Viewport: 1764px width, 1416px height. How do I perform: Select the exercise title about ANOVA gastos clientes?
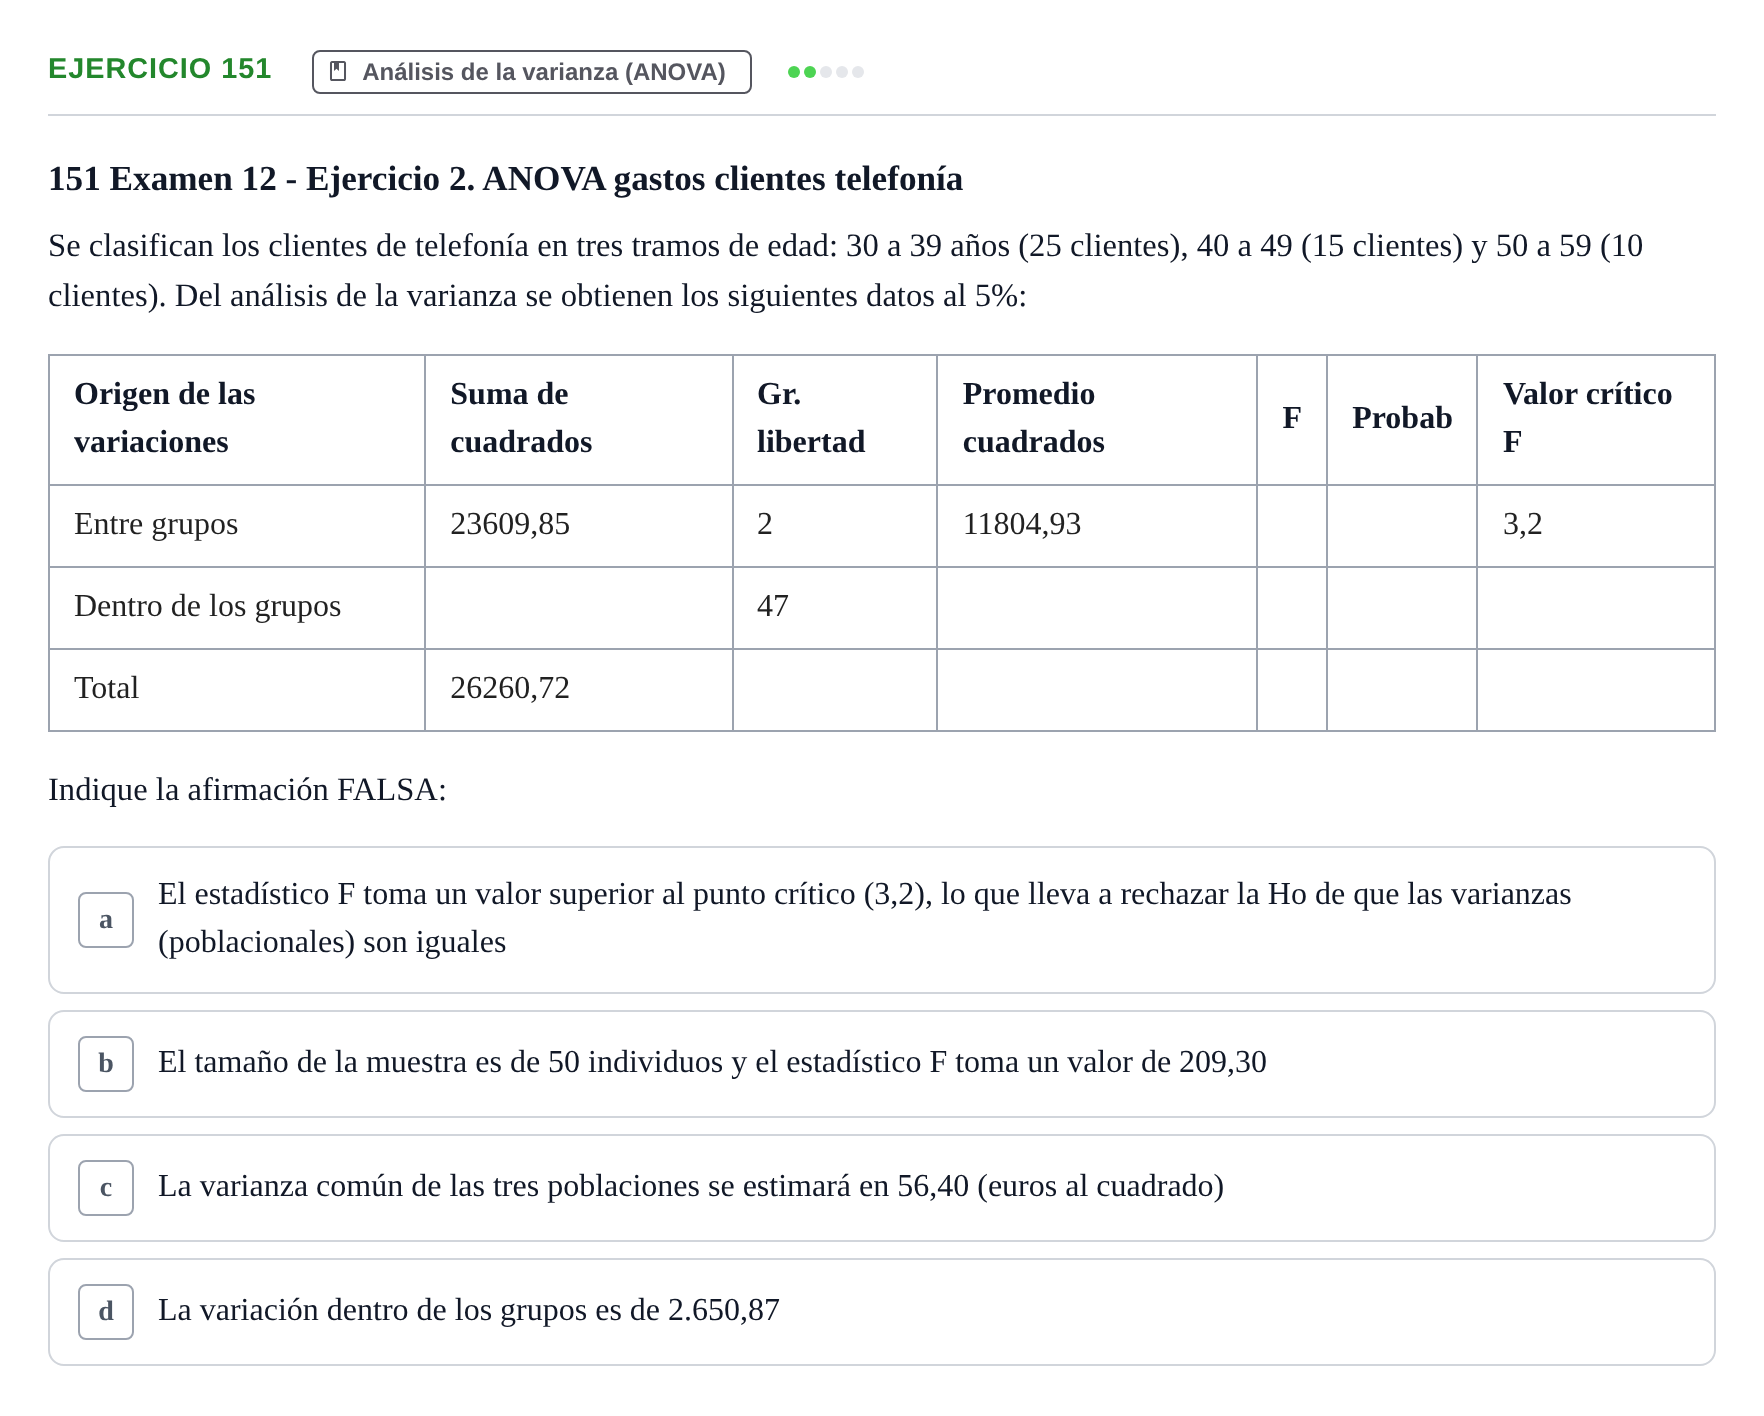click(x=505, y=179)
